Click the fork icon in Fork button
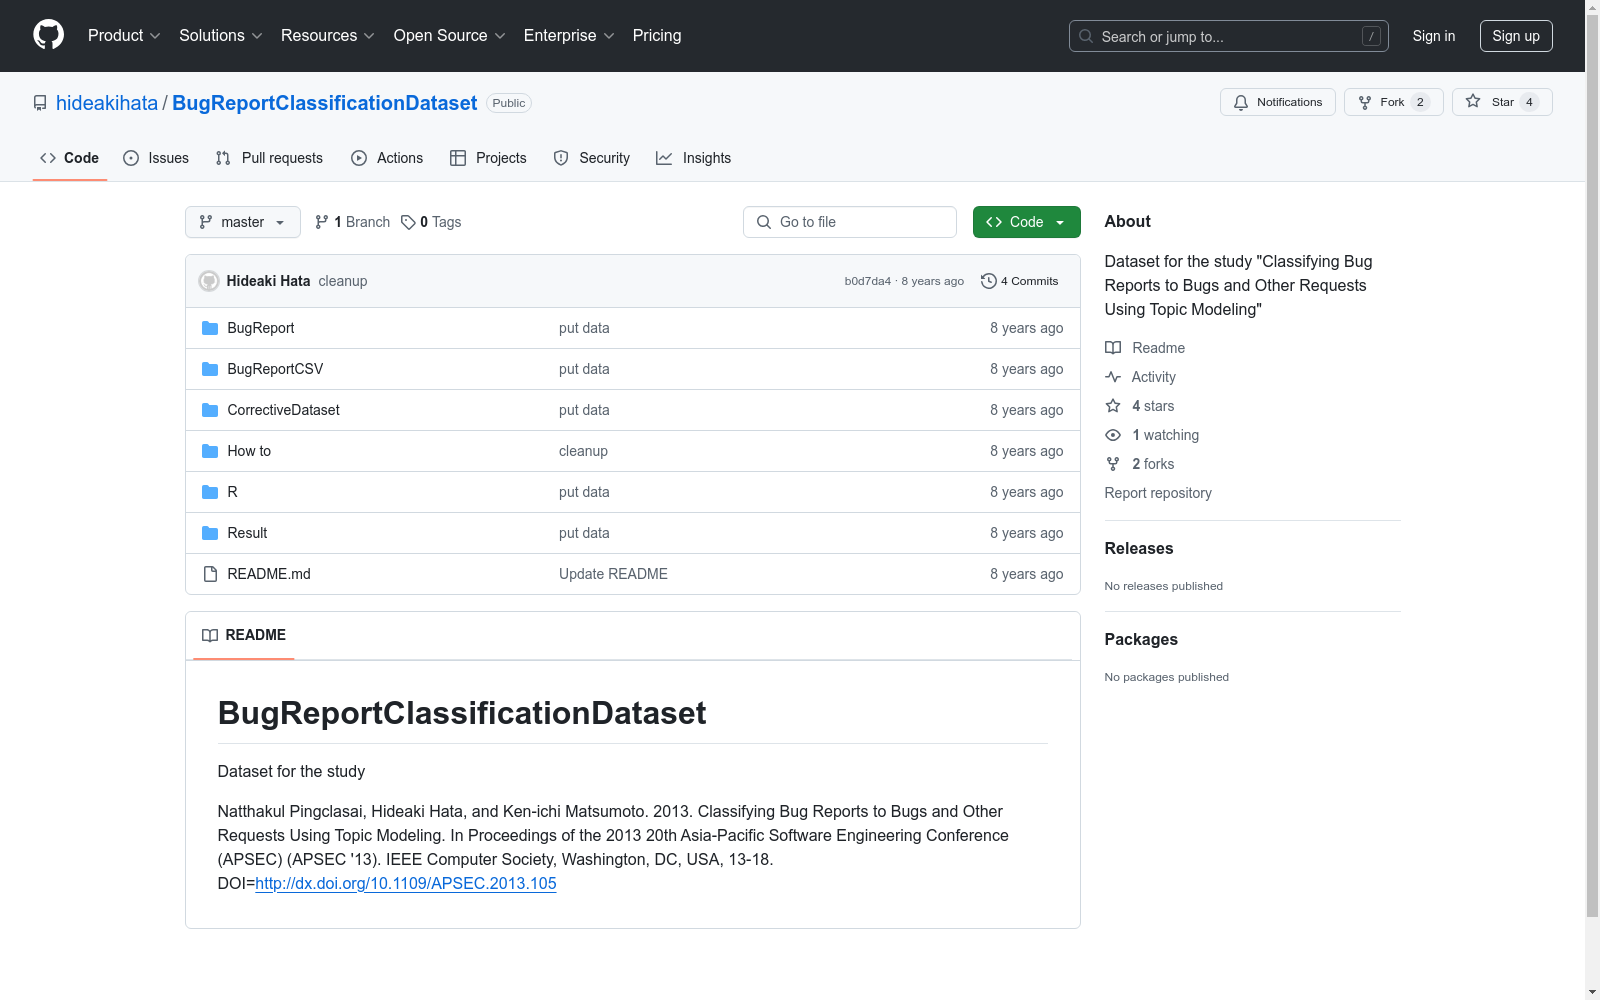 1365,102
